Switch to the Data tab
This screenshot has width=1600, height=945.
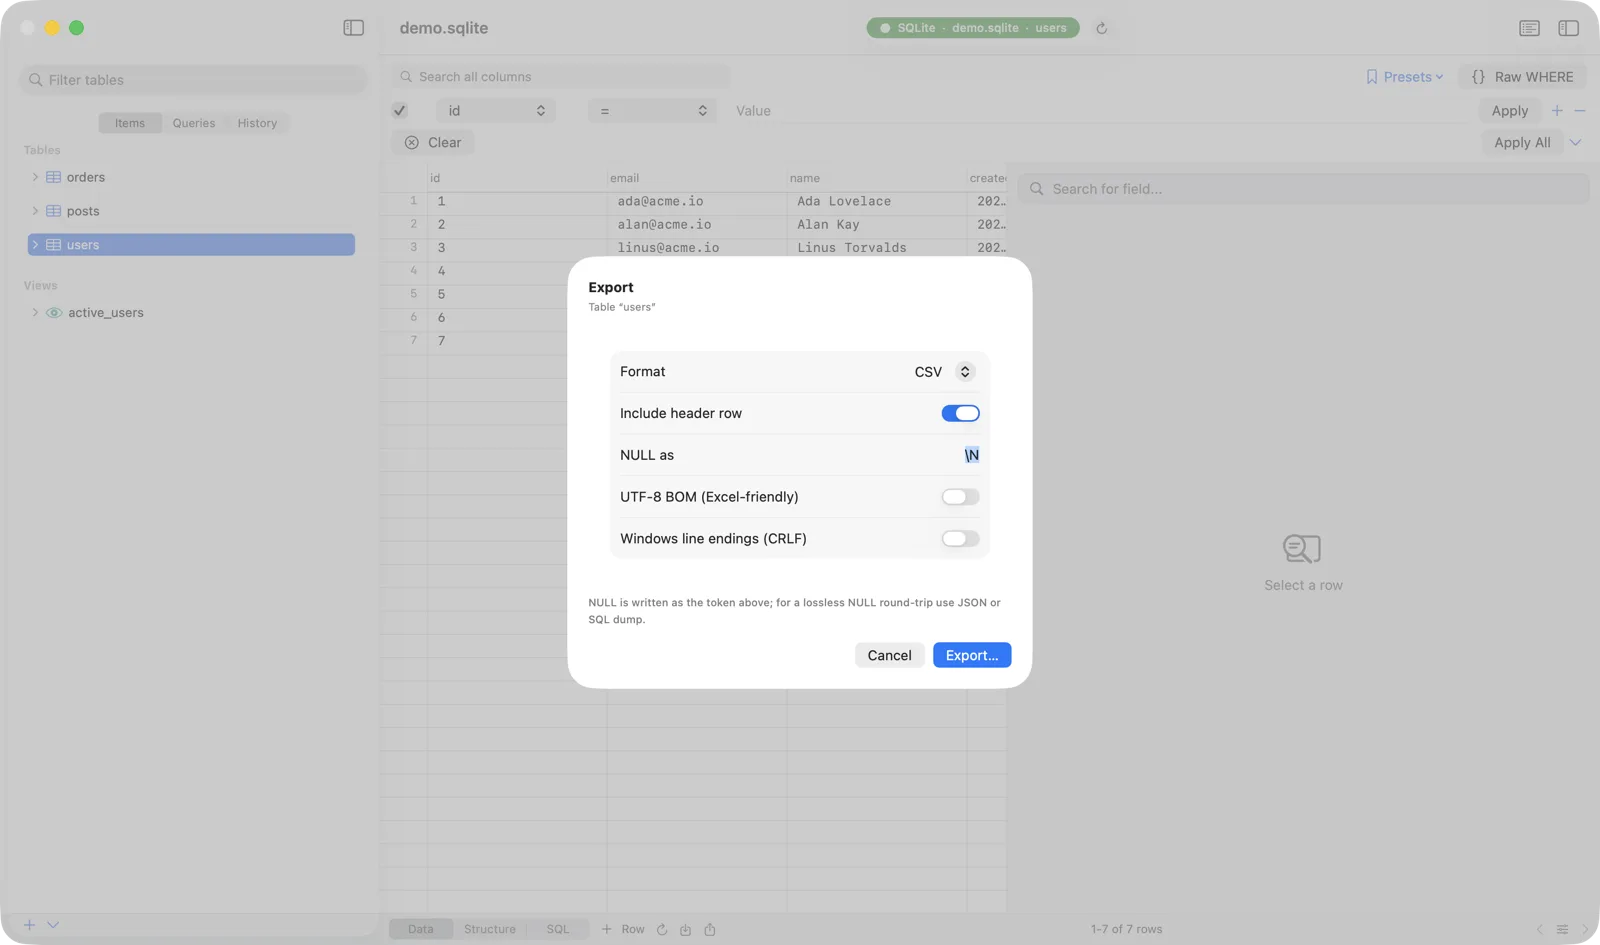pos(421,929)
